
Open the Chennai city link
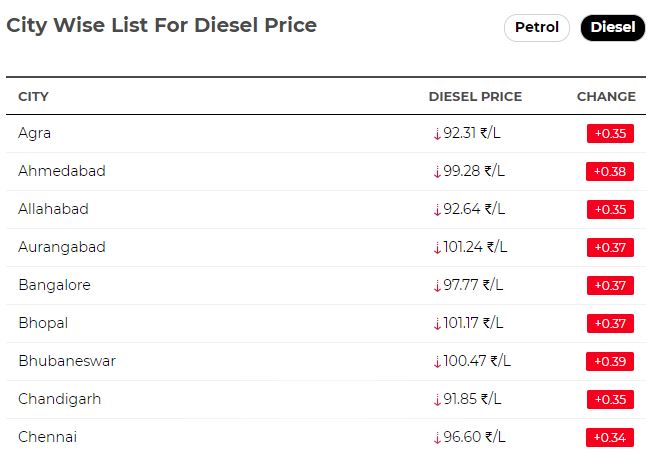coord(47,437)
